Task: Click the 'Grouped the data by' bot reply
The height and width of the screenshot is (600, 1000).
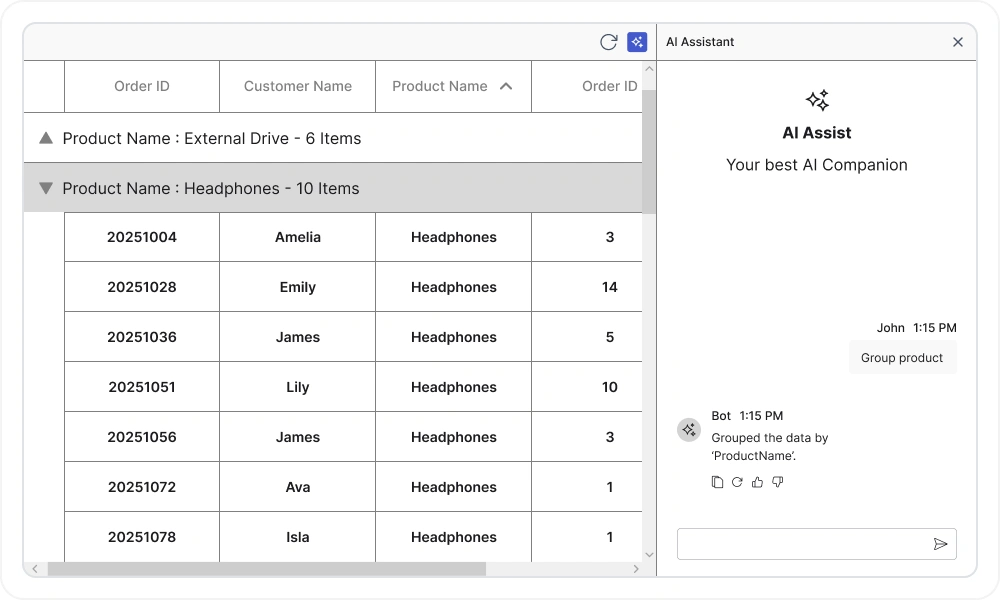Action: (770, 446)
